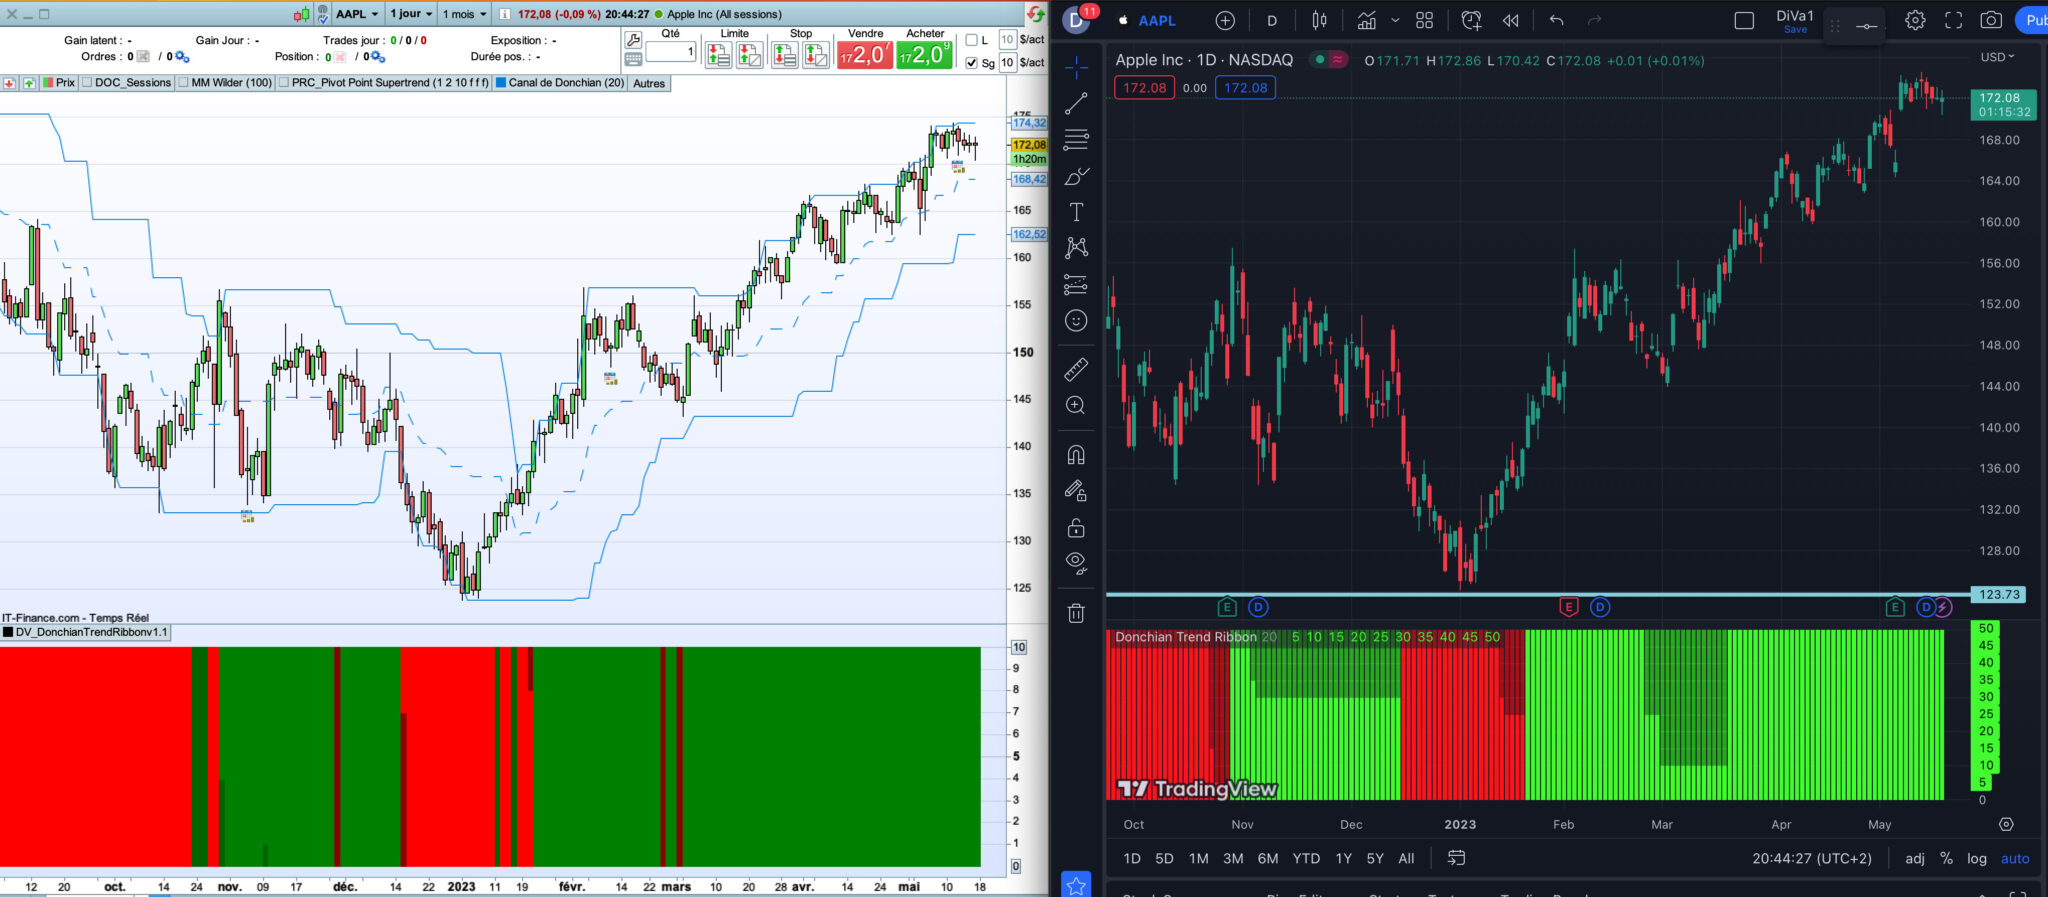Click the zoom in magnifier tool
This screenshot has width=2048, height=897.
pos(1076,405)
